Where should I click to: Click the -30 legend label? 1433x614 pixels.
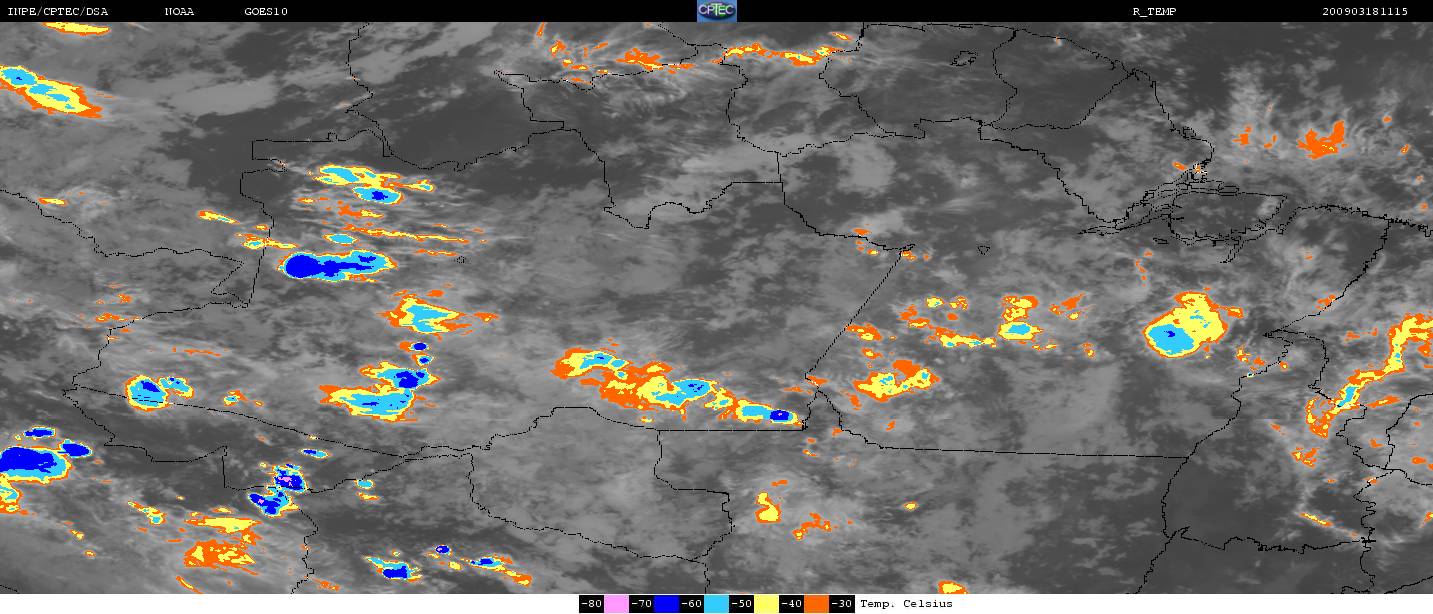(x=841, y=604)
